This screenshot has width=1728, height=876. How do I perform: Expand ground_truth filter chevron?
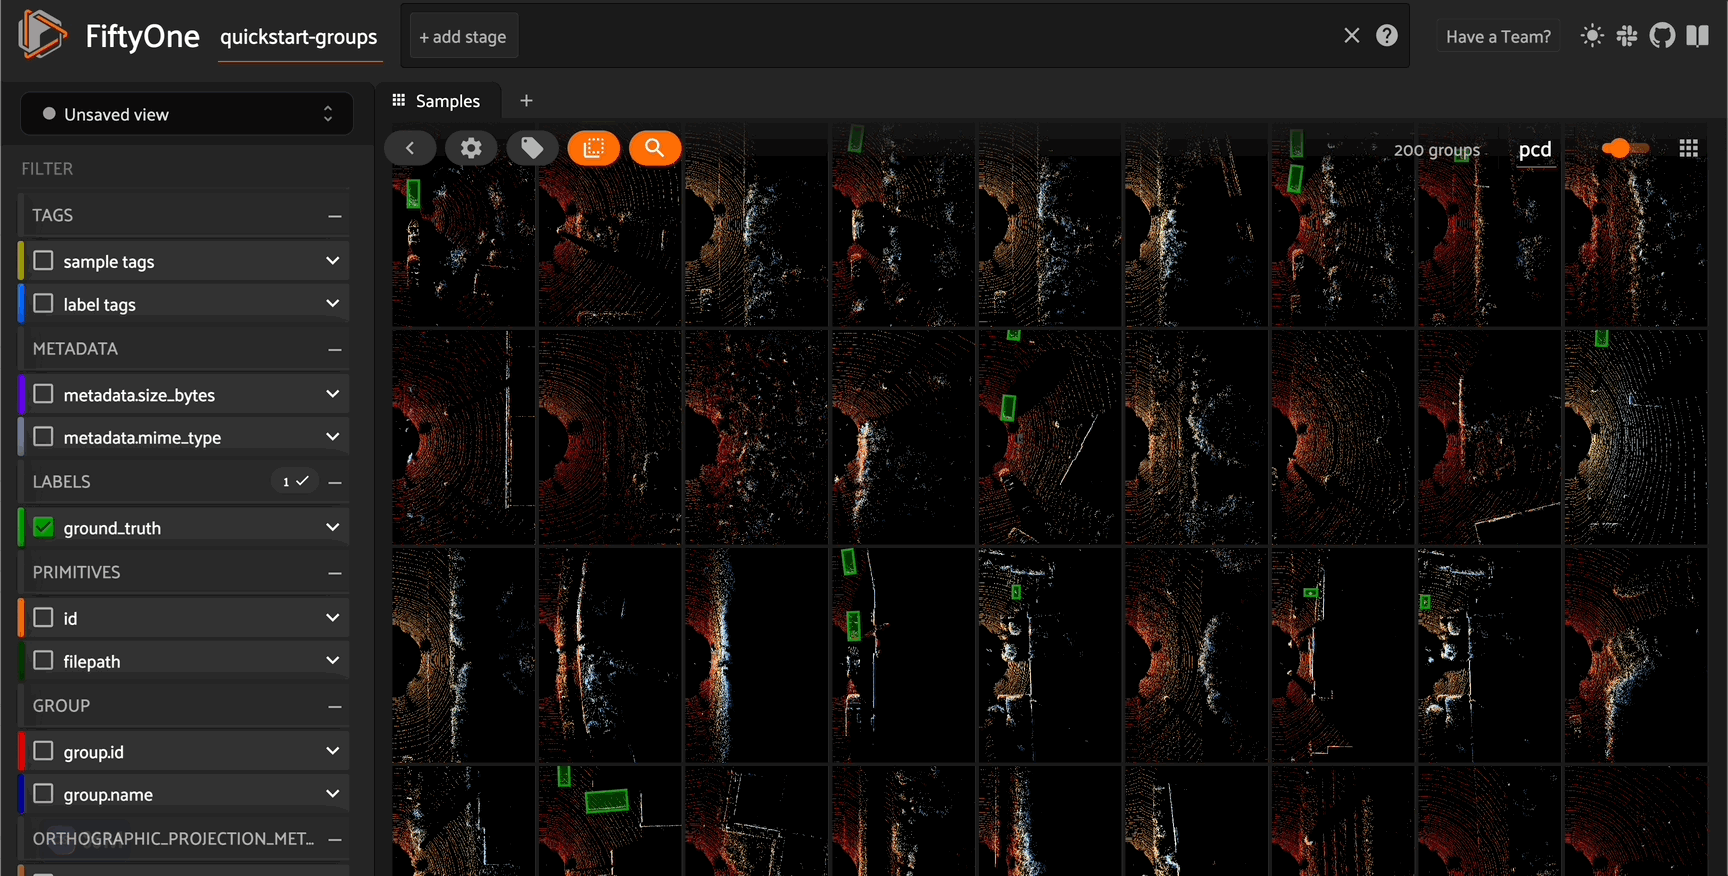(332, 527)
